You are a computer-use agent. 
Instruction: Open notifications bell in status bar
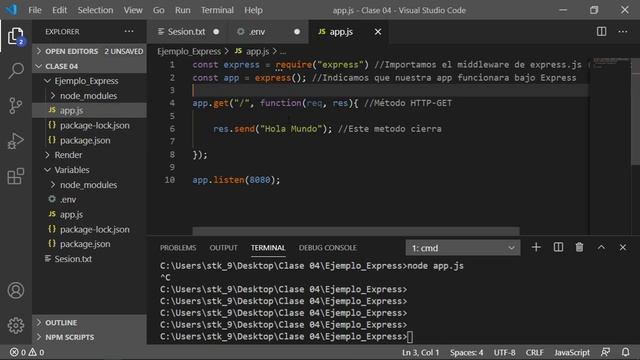(x=625, y=352)
